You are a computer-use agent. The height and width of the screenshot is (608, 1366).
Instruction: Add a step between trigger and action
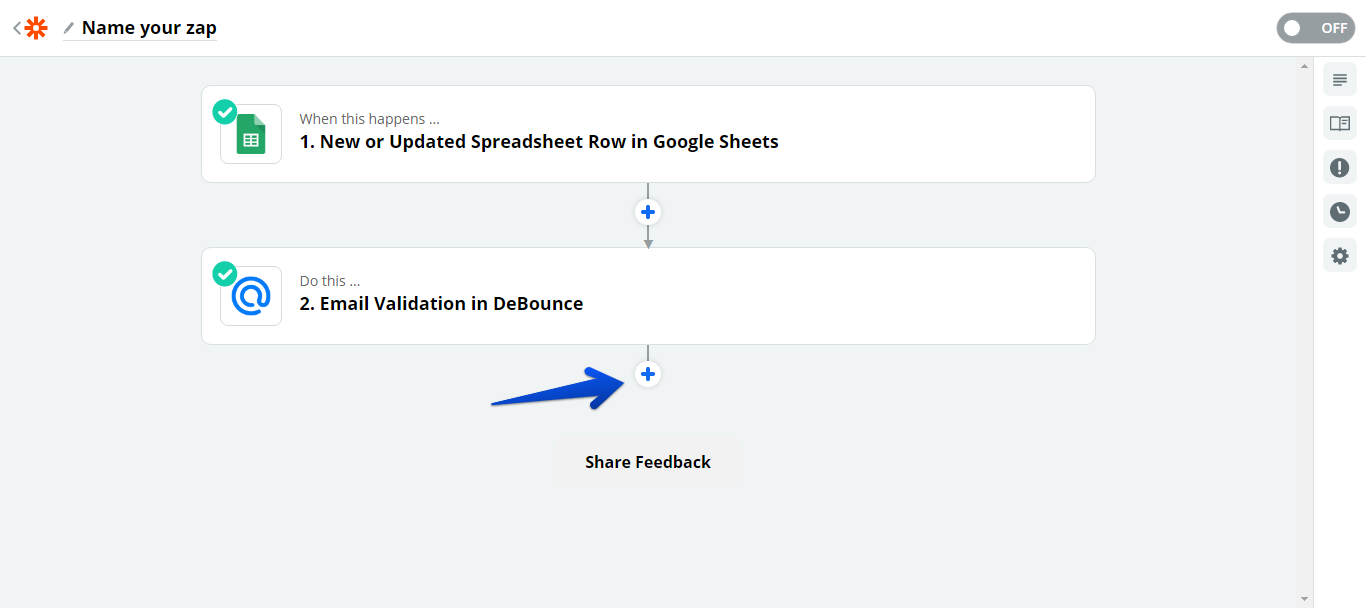[648, 212]
